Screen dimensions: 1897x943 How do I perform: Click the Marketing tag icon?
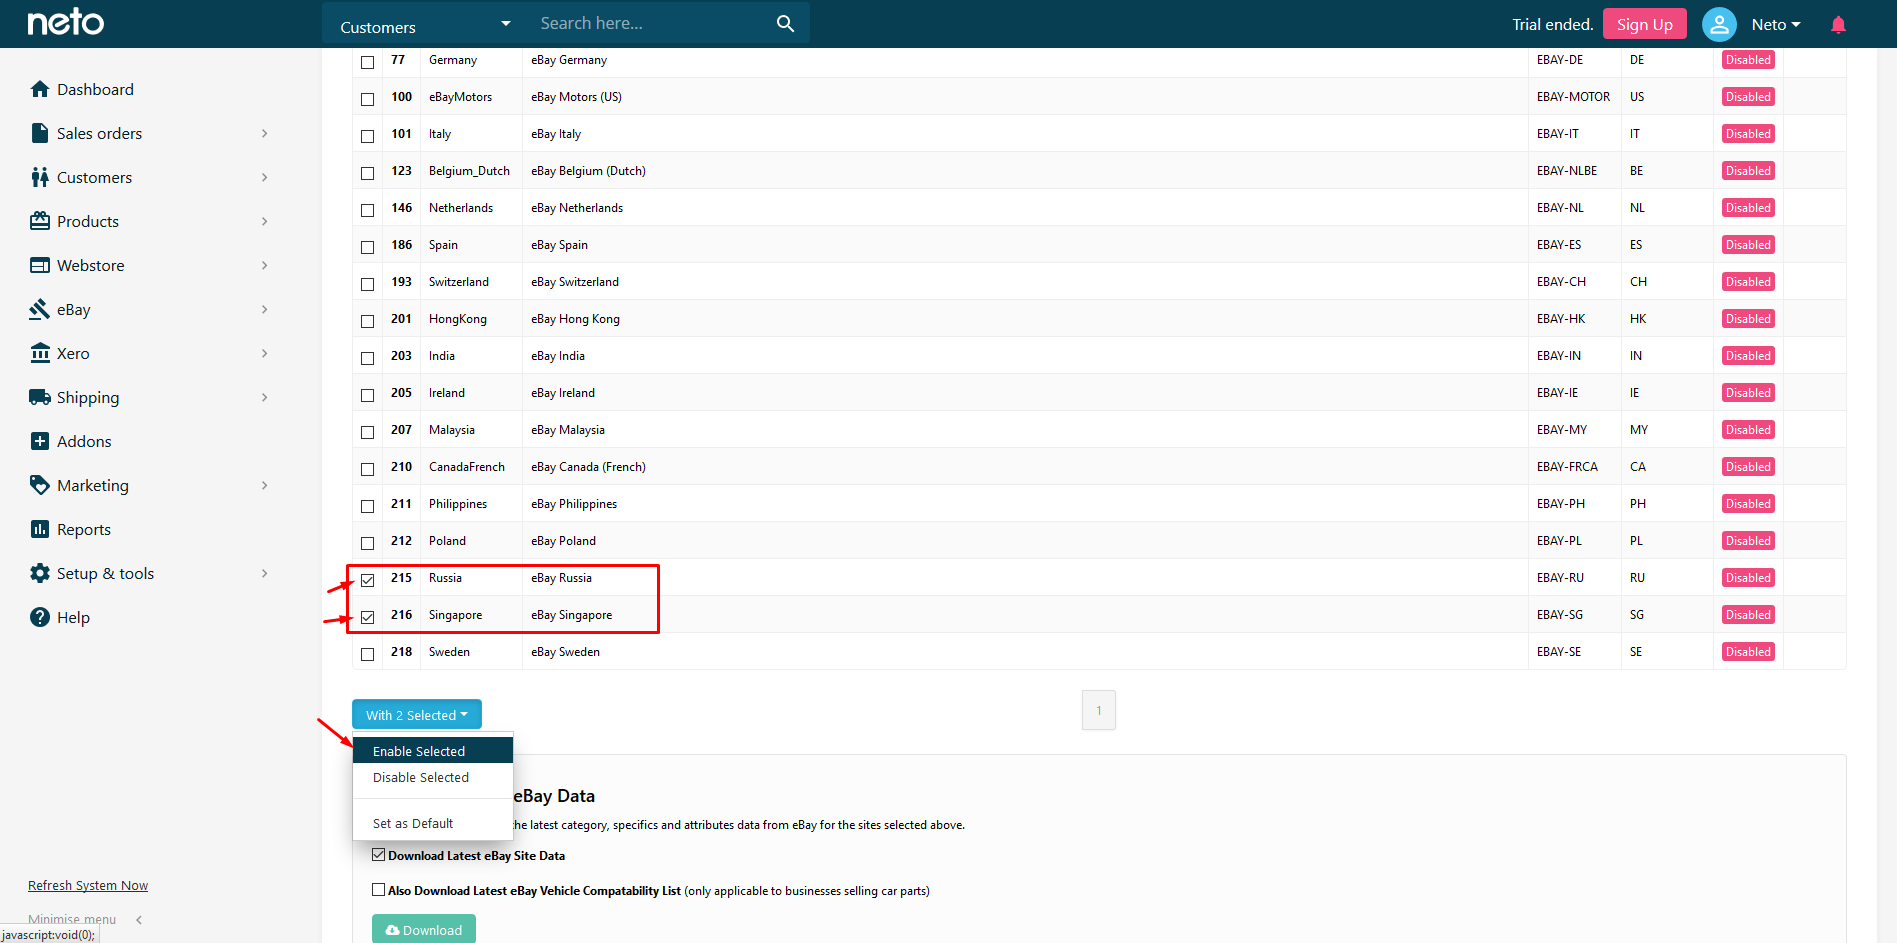tap(40, 485)
